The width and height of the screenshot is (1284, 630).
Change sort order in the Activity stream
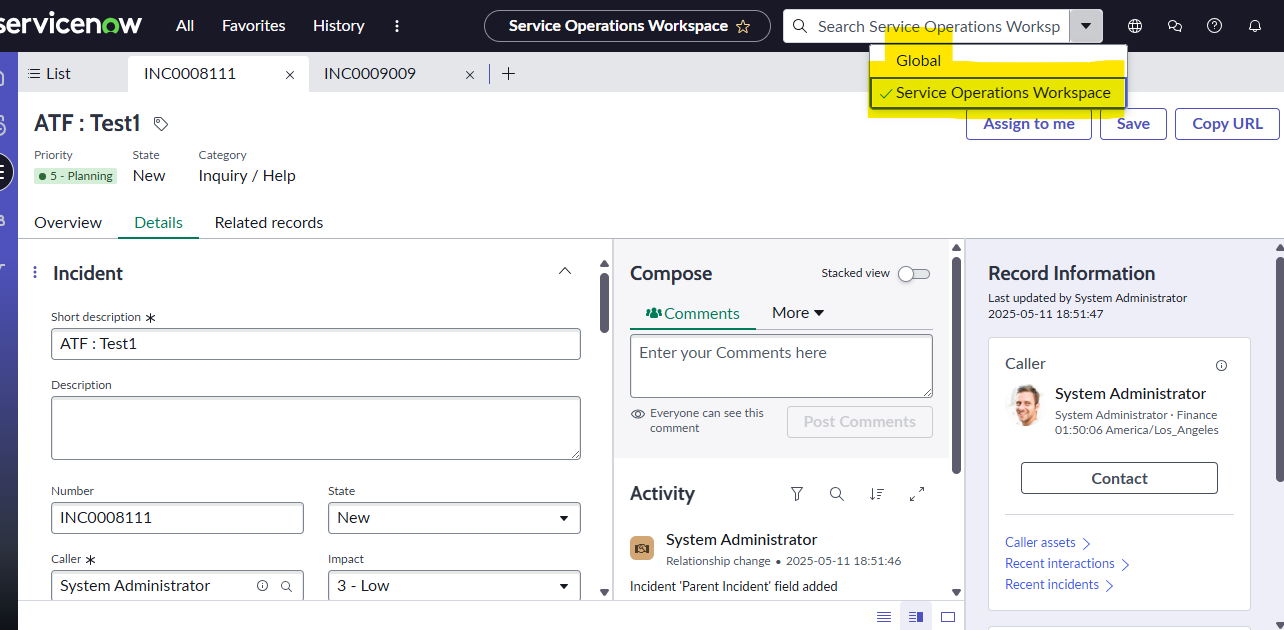coord(876,493)
